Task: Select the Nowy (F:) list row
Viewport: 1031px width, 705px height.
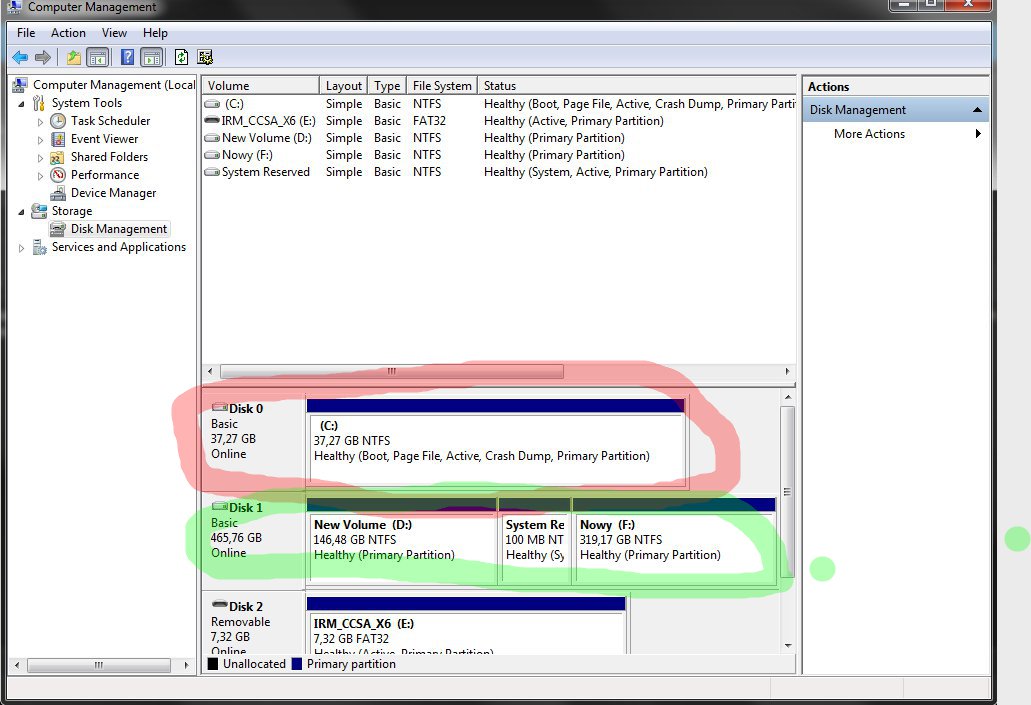Action: 499,155
